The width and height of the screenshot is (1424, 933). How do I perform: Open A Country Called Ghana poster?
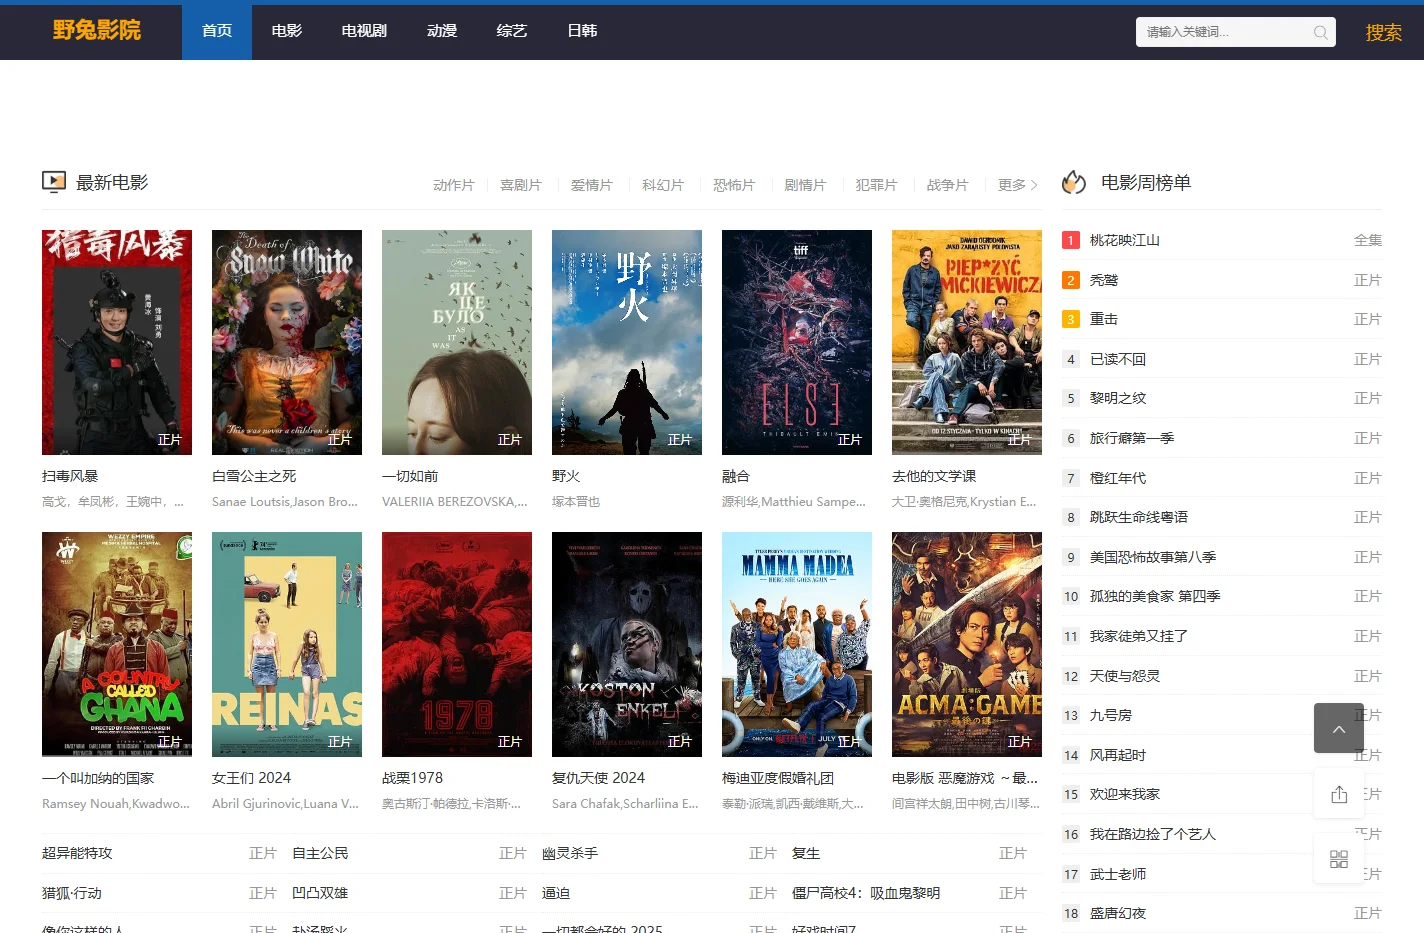tap(117, 644)
